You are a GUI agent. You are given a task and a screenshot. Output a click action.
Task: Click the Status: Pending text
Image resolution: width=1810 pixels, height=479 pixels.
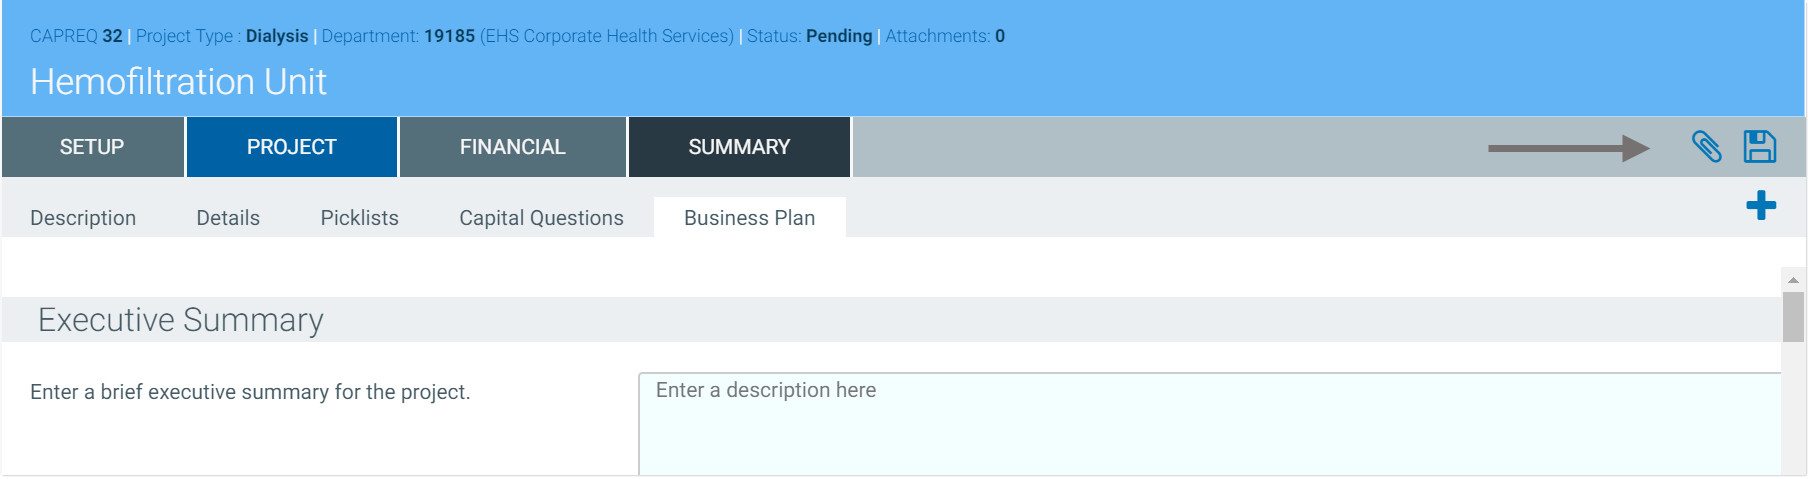click(x=809, y=36)
